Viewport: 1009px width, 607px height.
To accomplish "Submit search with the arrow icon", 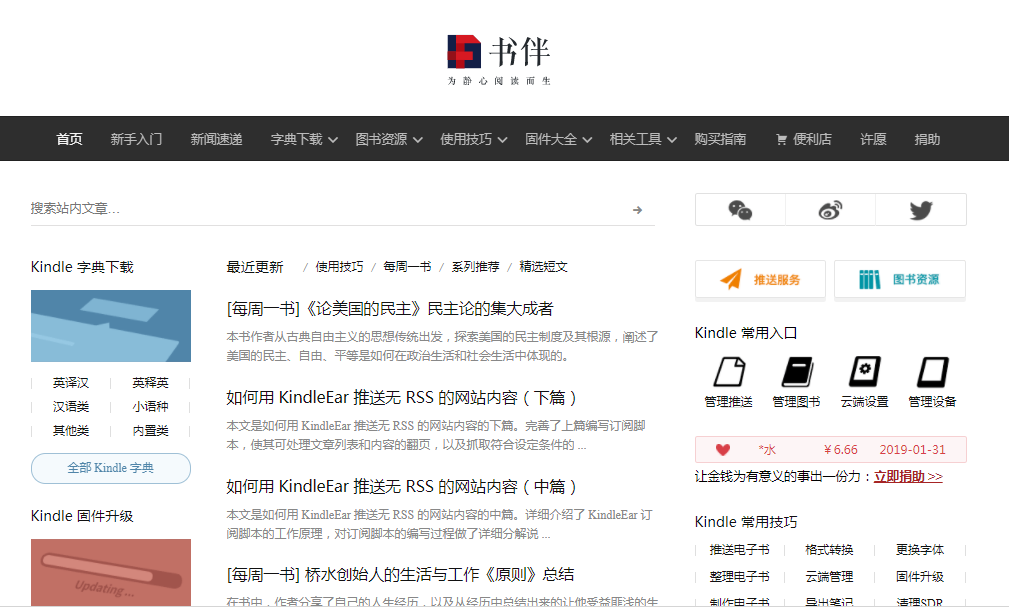I will pyautogui.click(x=637, y=210).
